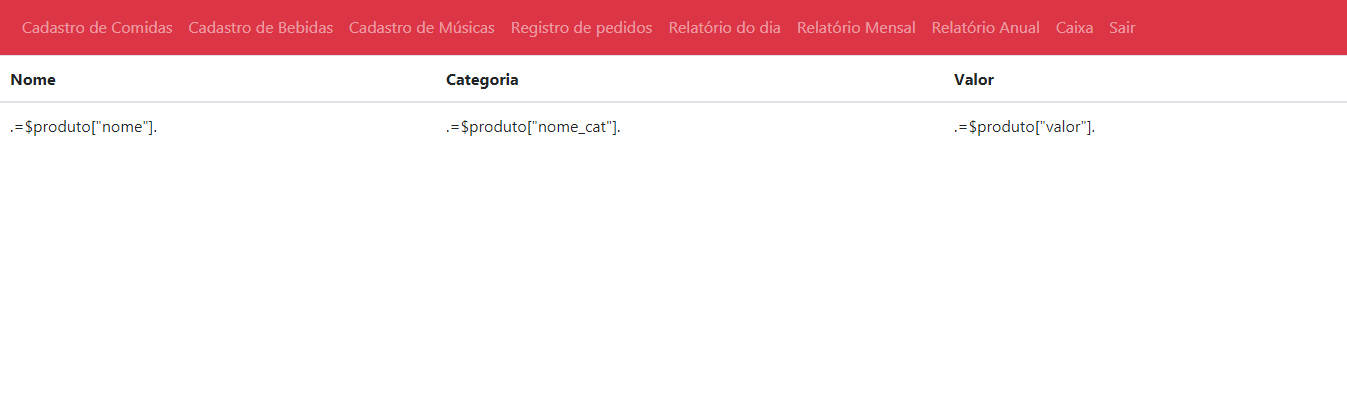View the Relatório Mensal page
The image size is (1347, 410).
click(856, 28)
